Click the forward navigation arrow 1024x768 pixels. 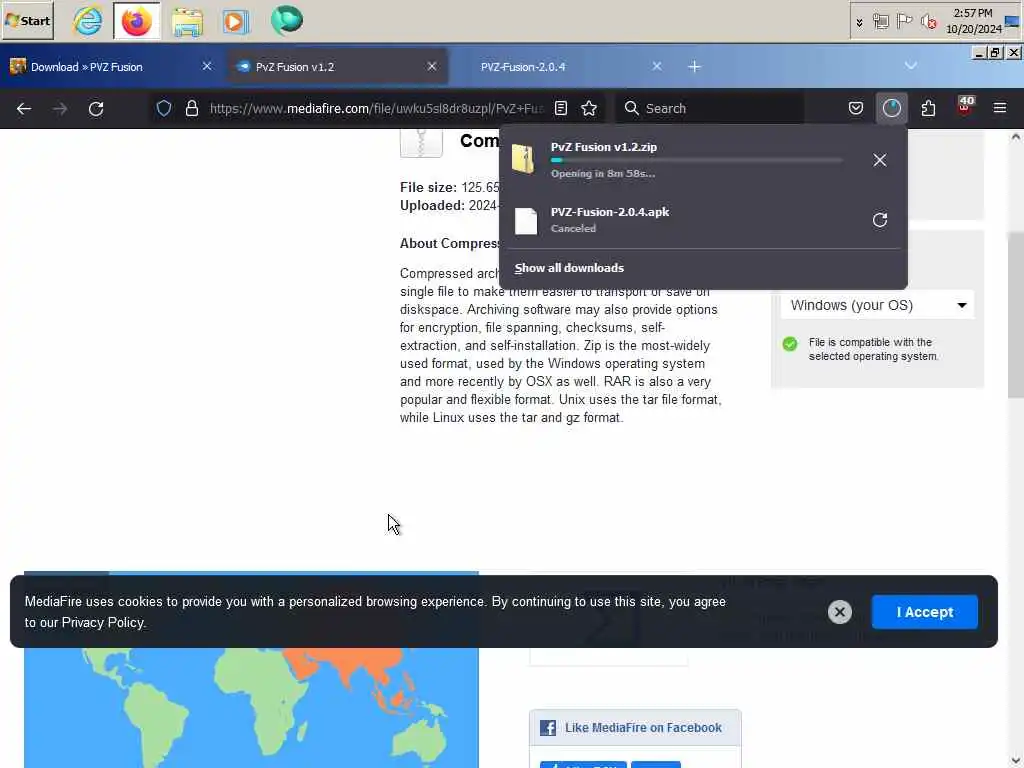pos(60,108)
